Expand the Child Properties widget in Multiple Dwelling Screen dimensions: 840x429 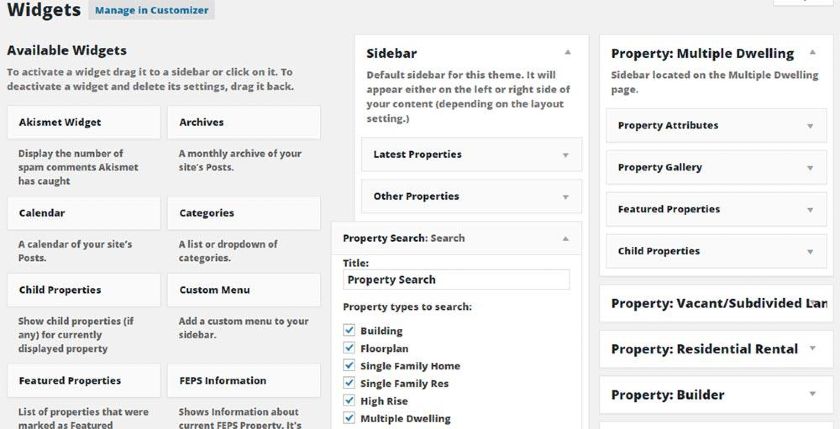(x=810, y=252)
